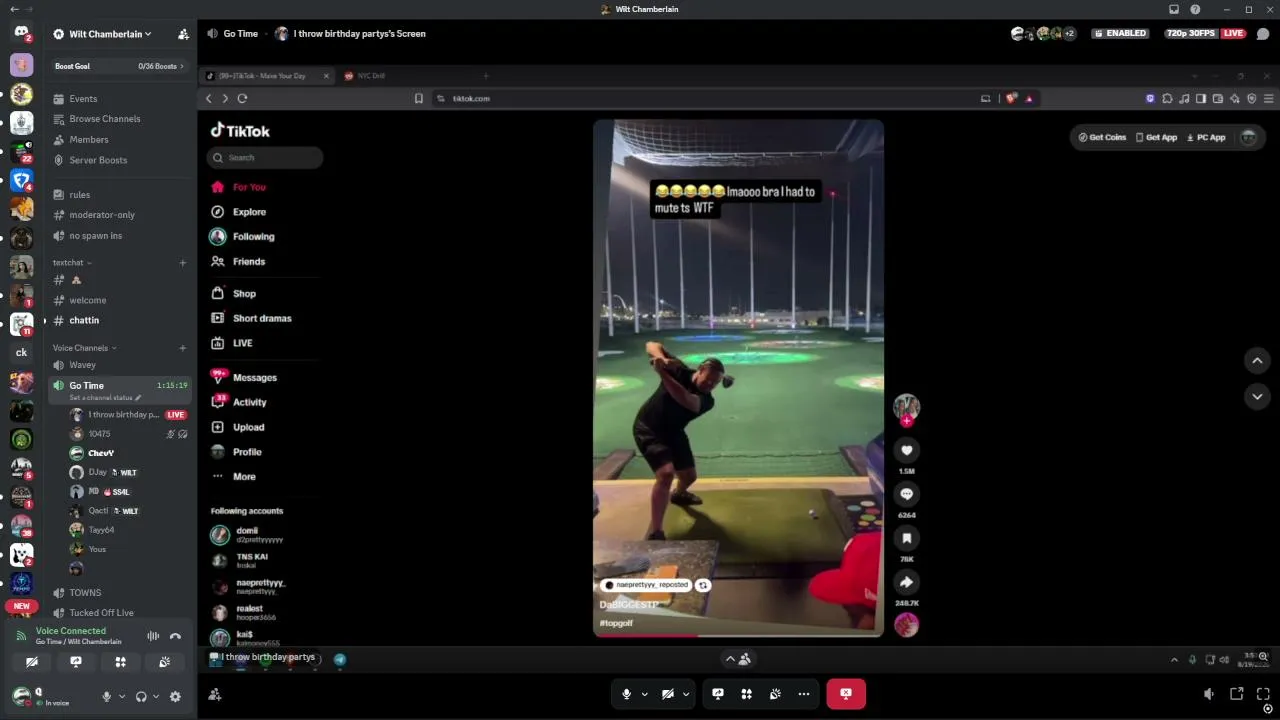Open Discord direct messages home icon
Screen dimensions: 1280x720
pyautogui.click(x=21, y=33)
